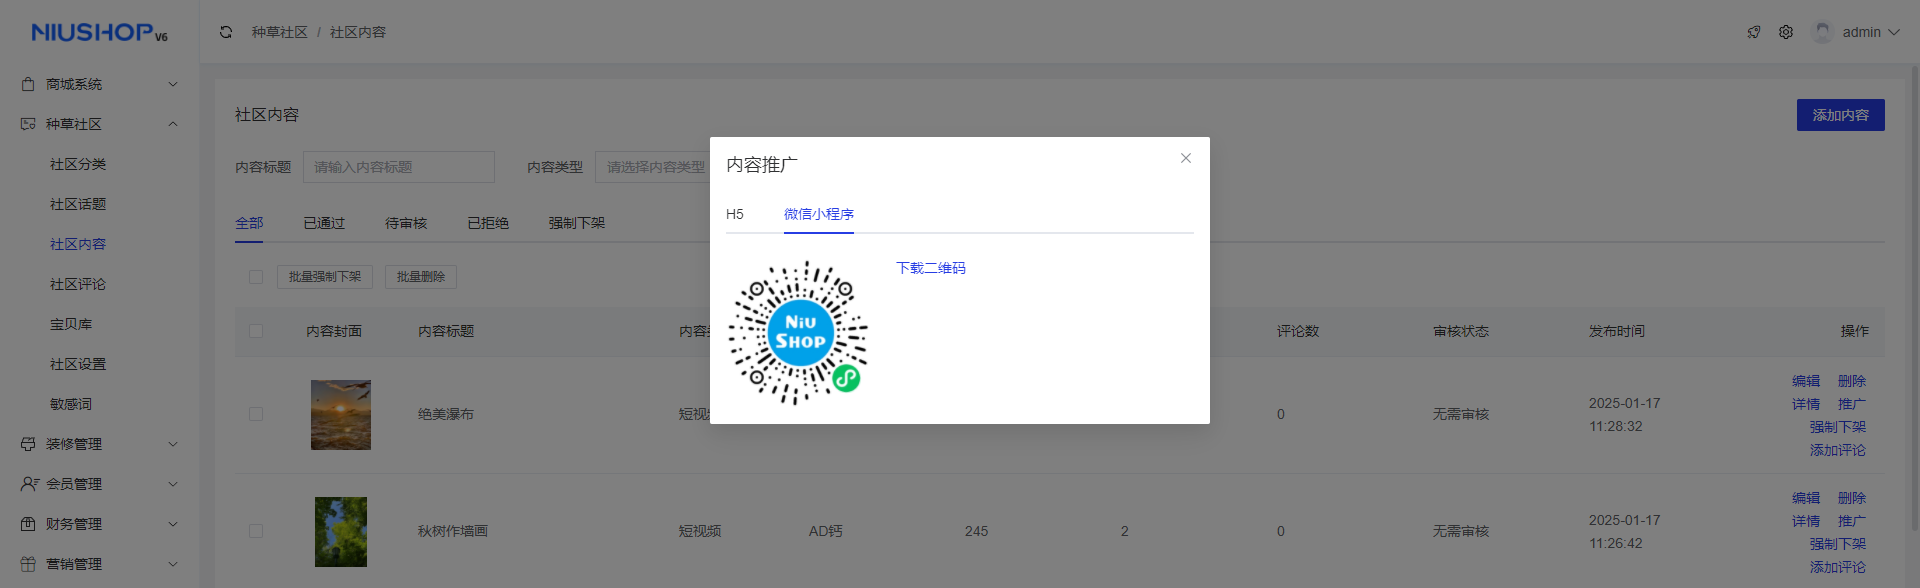The height and width of the screenshot is (588, 1920).
Task: Switch to the 待审核 tab
Action: 406,223
